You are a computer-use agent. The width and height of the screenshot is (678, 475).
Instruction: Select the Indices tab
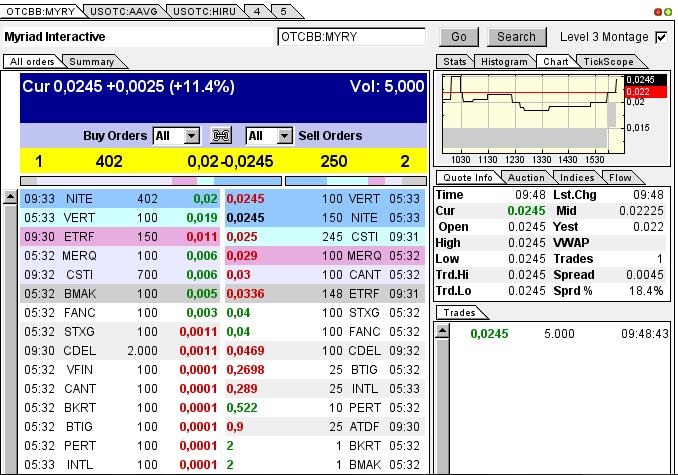(577, 178)
